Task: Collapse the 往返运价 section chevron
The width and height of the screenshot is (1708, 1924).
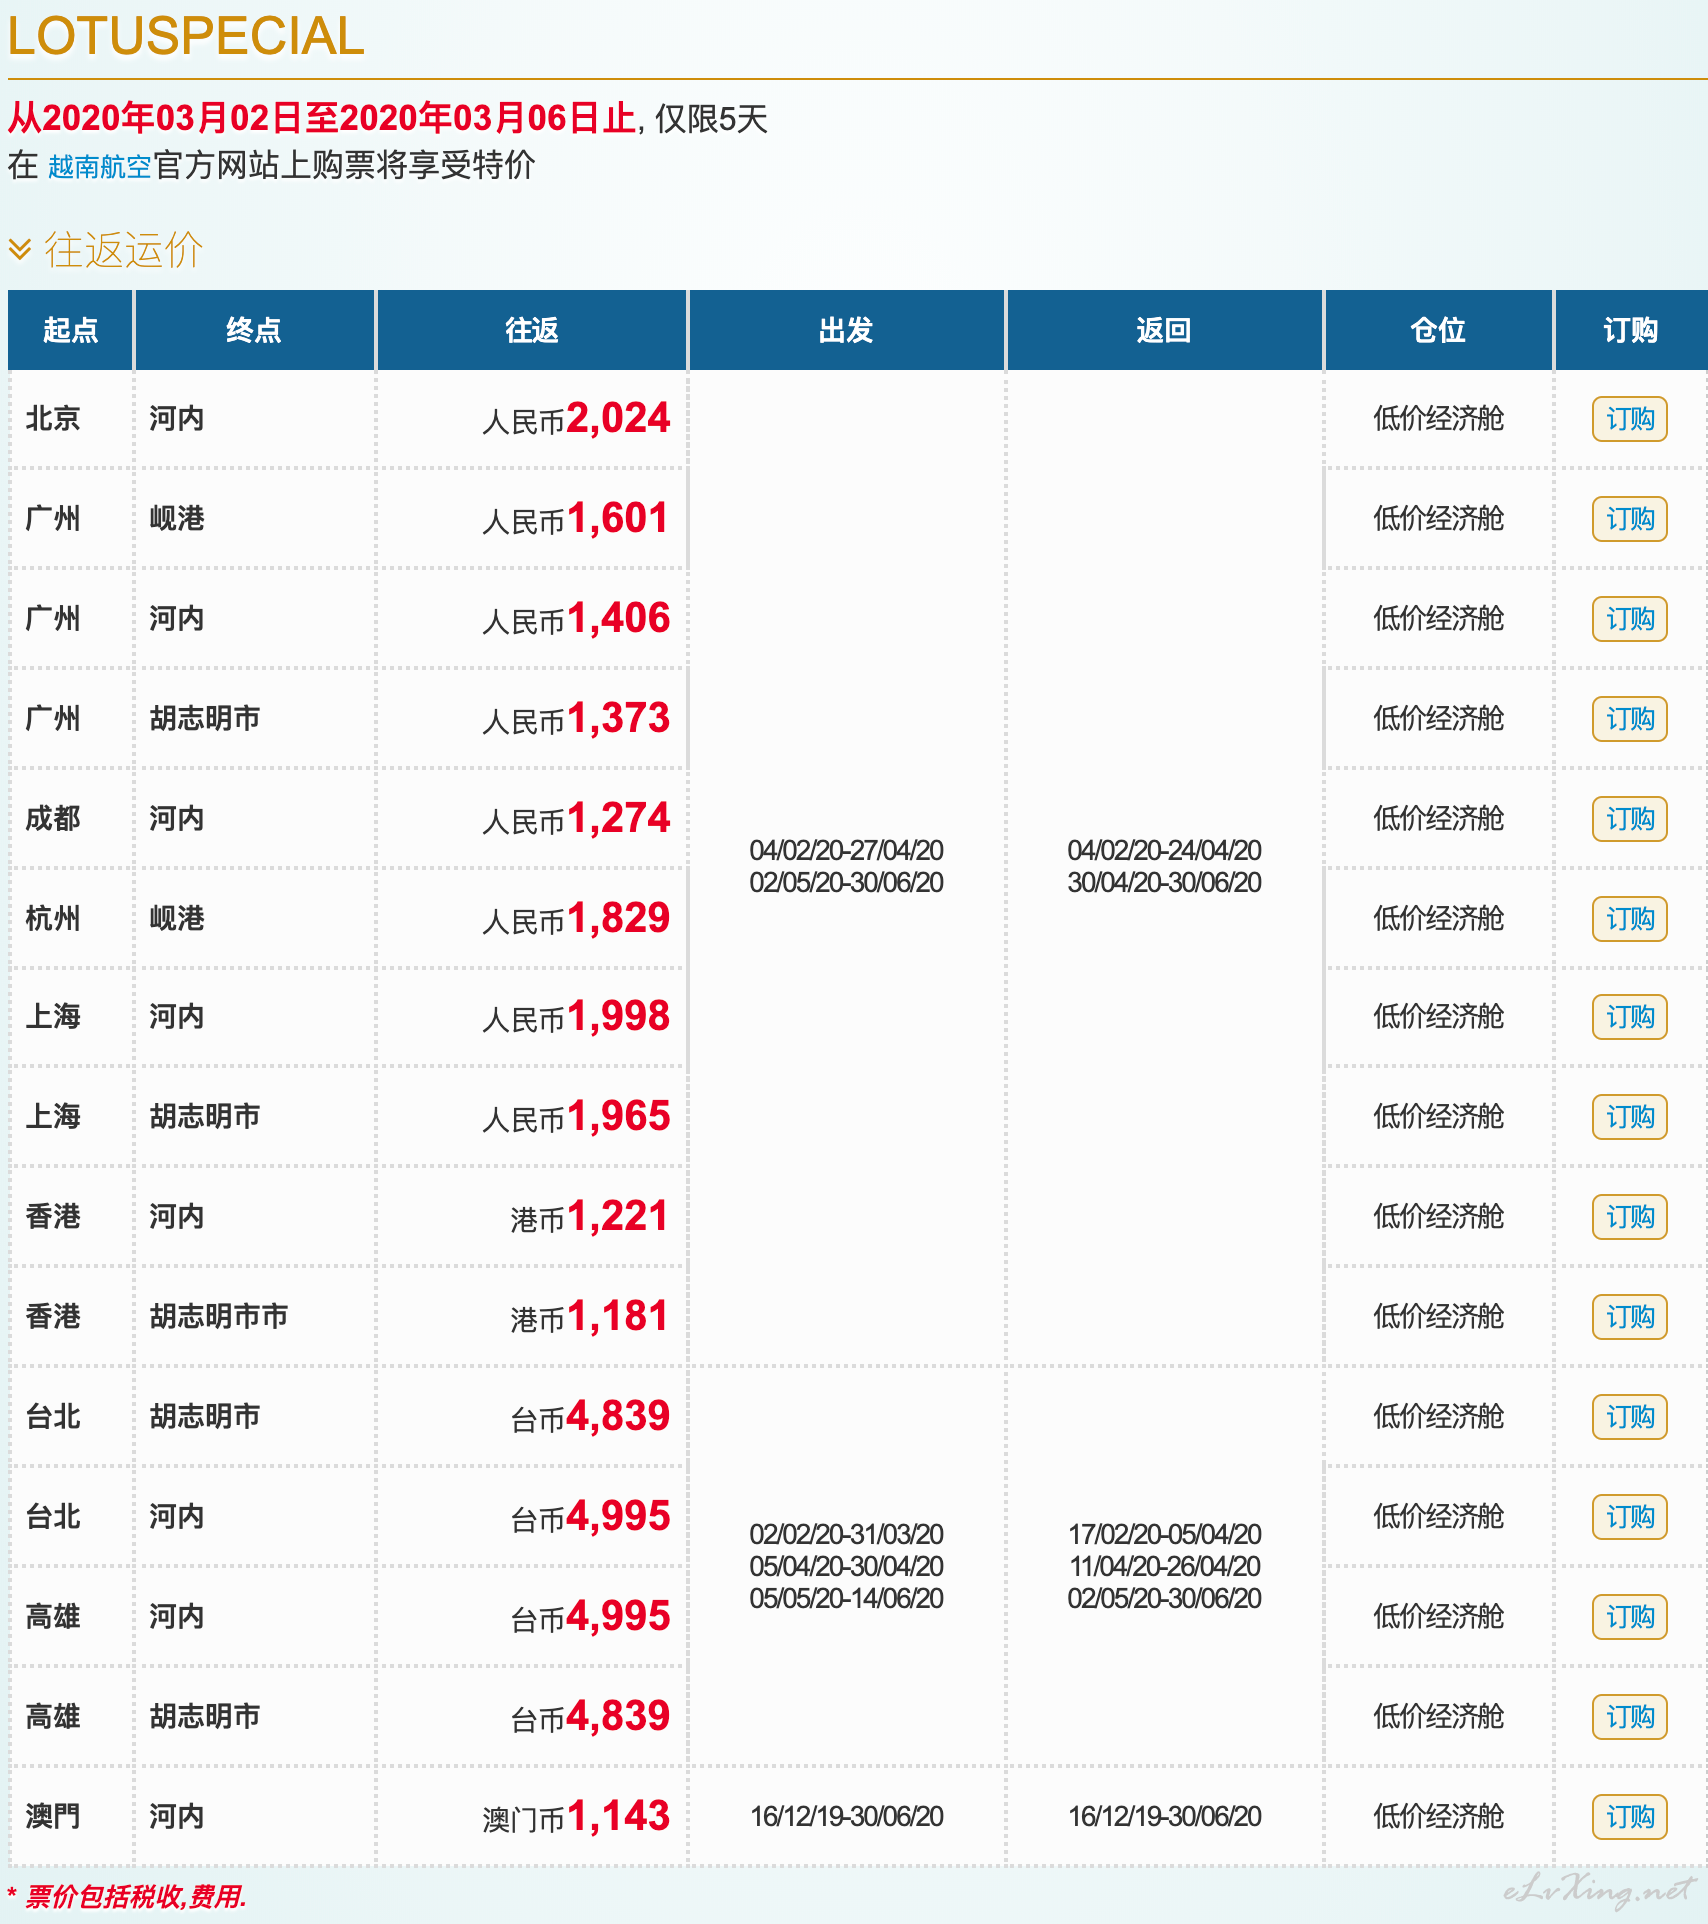Action: click(x=20, y=249)
